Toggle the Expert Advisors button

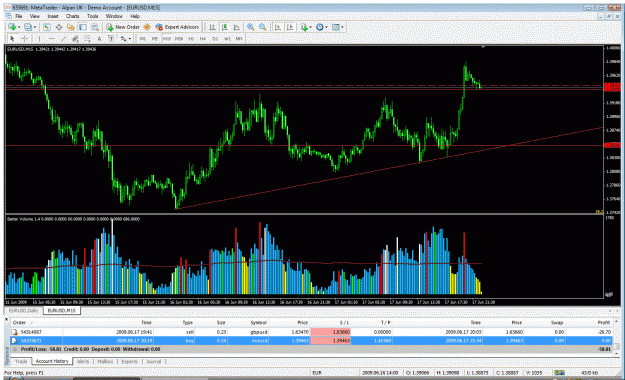point(177,27)
